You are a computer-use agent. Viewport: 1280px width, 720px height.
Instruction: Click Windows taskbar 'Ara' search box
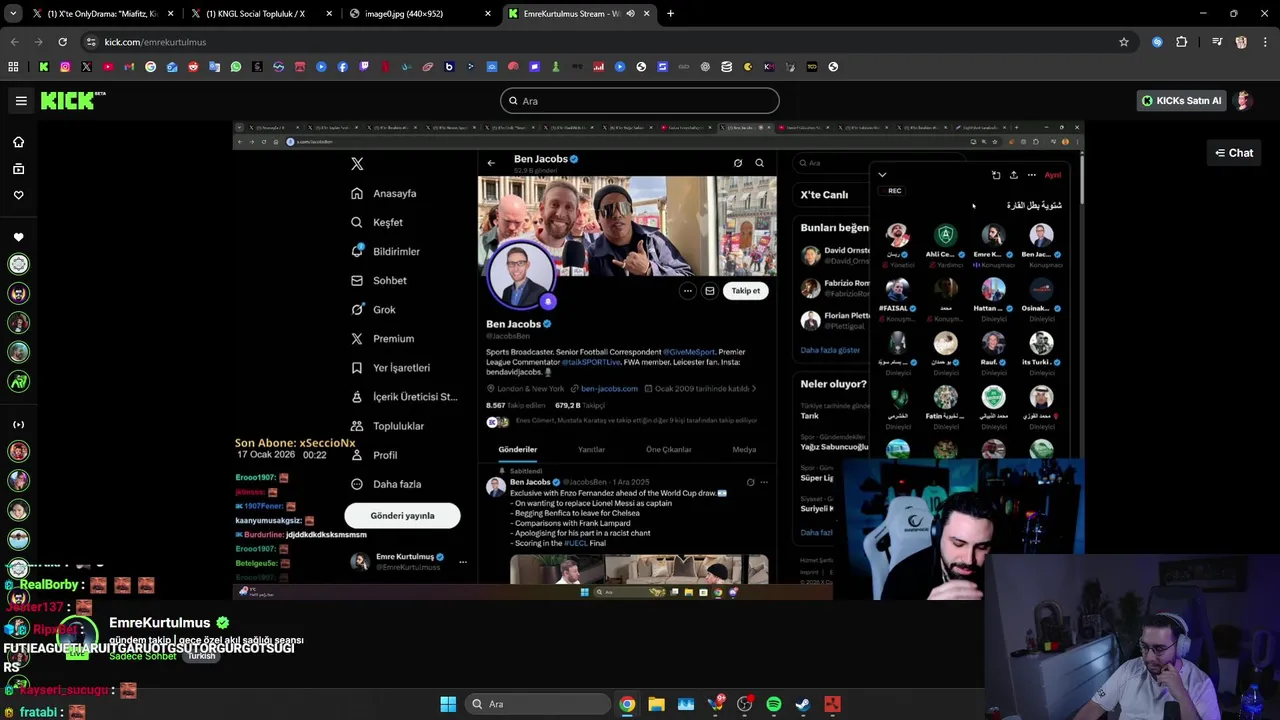coord(538,704)
